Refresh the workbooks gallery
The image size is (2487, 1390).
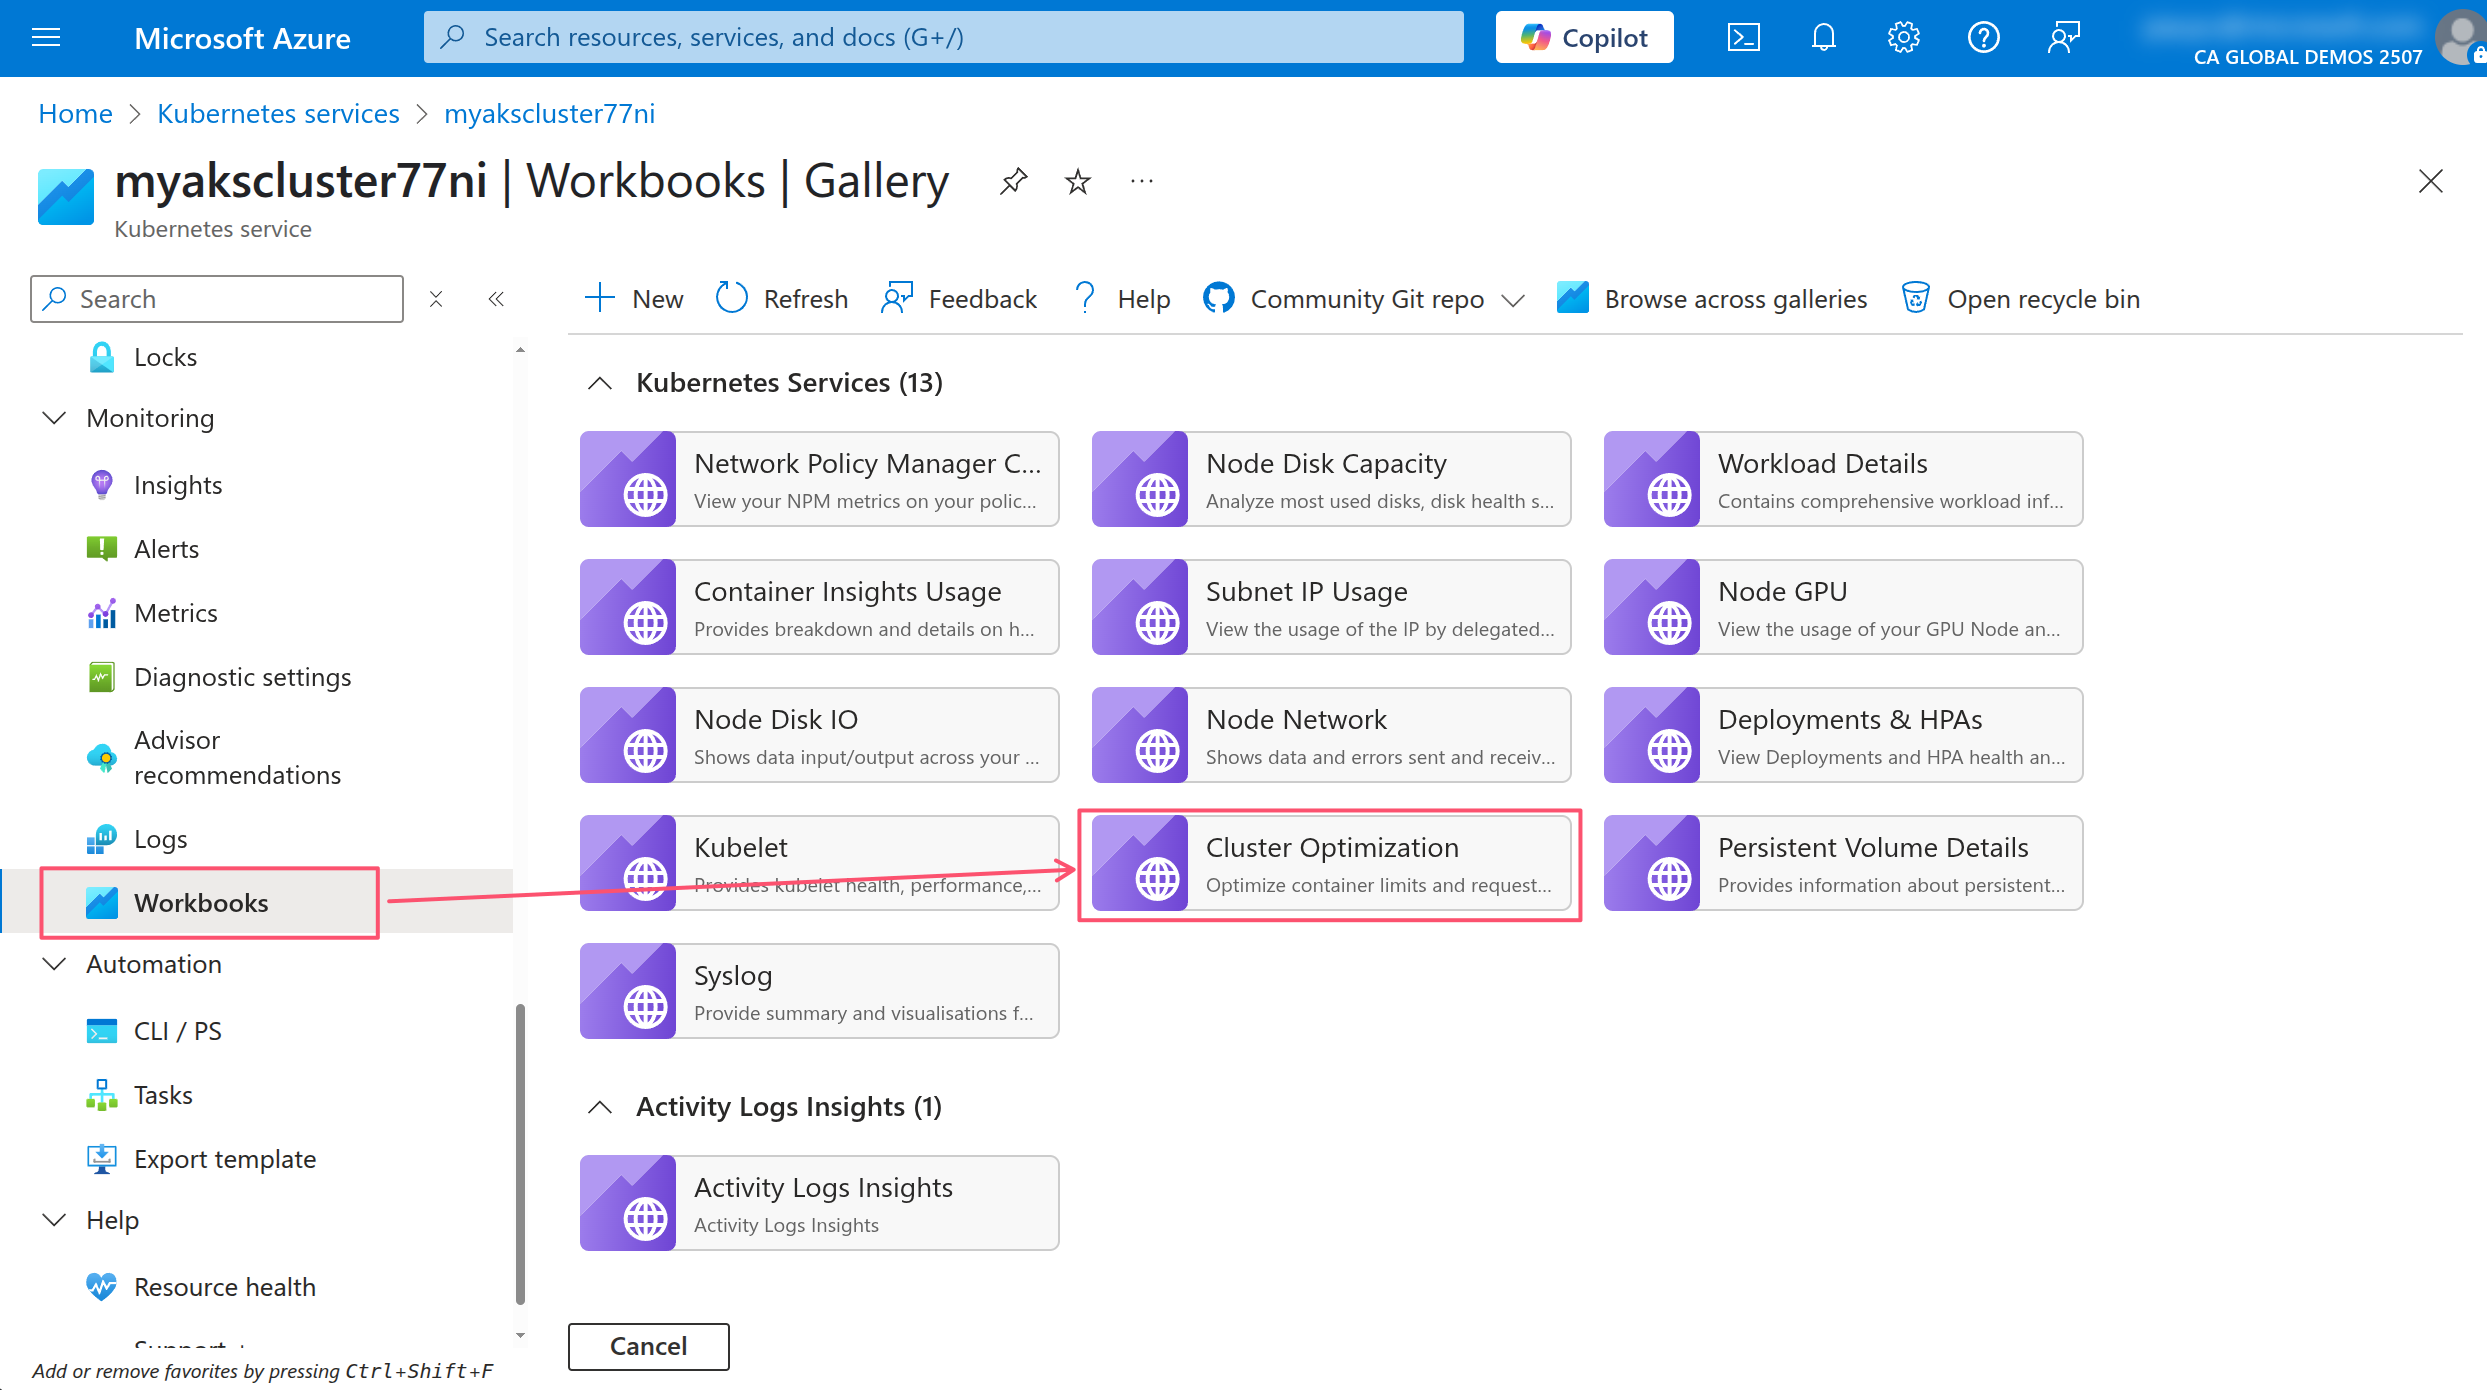782,299
